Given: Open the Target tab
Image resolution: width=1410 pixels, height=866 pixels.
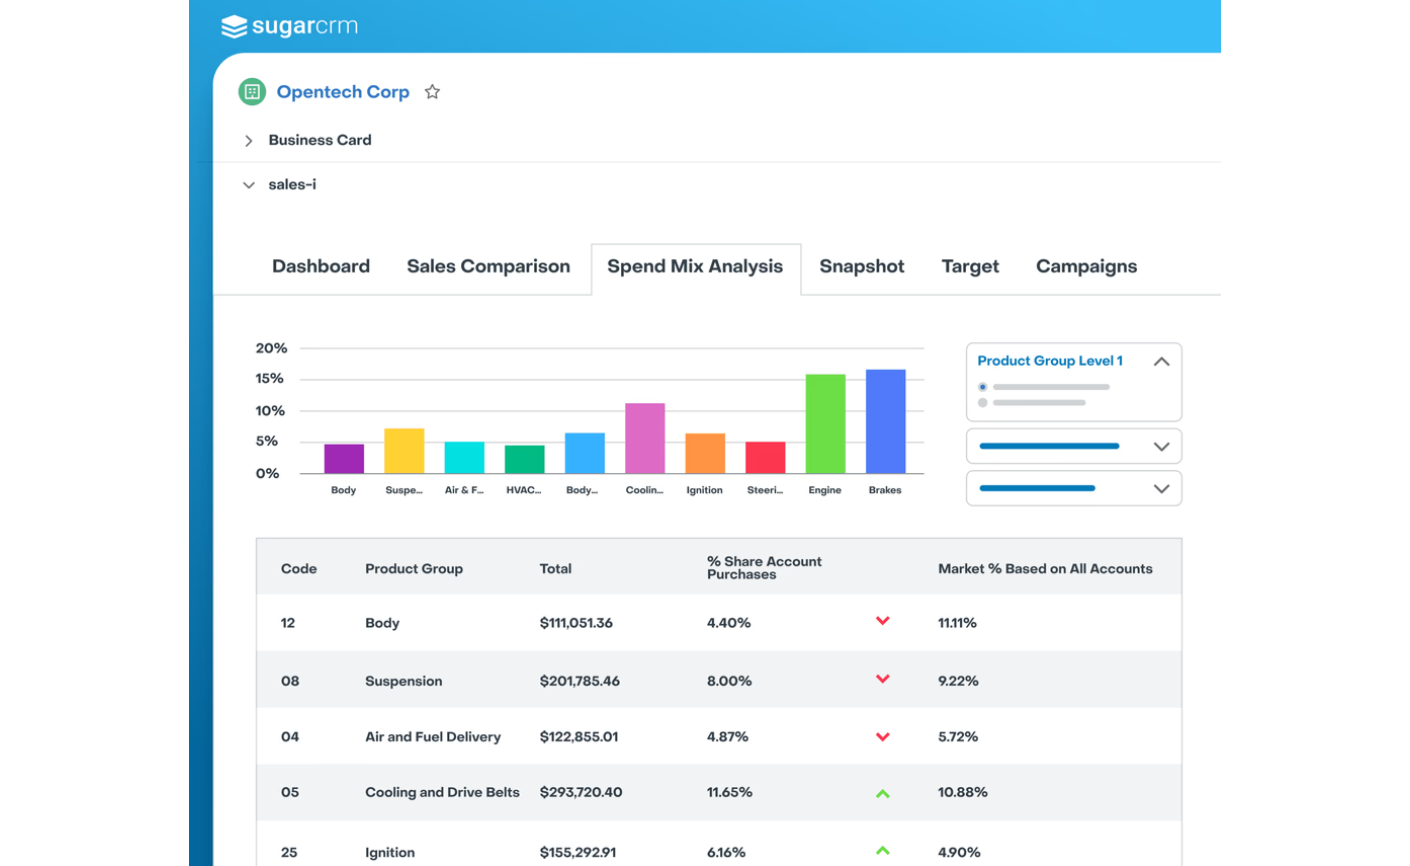Looking at the screenshot, I should click(x=970, y=266).
